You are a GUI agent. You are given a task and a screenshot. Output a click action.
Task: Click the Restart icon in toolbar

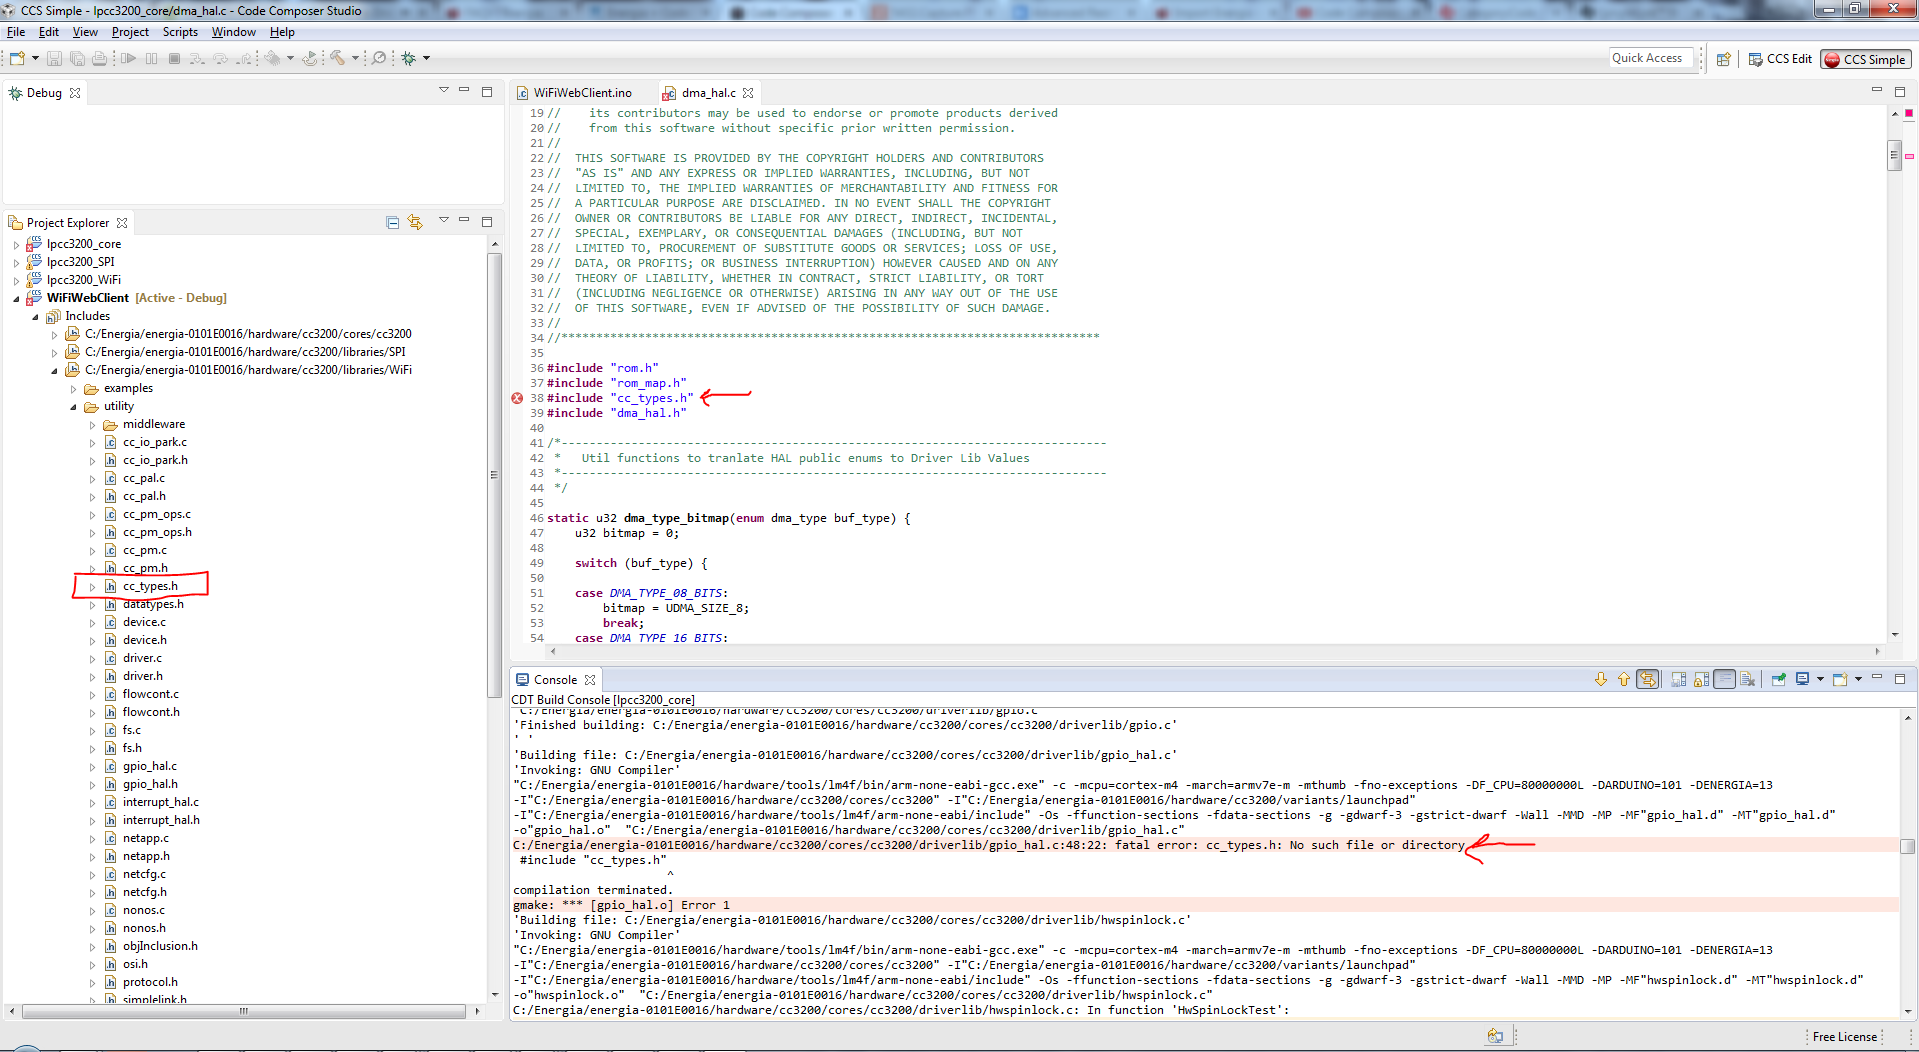310,58
